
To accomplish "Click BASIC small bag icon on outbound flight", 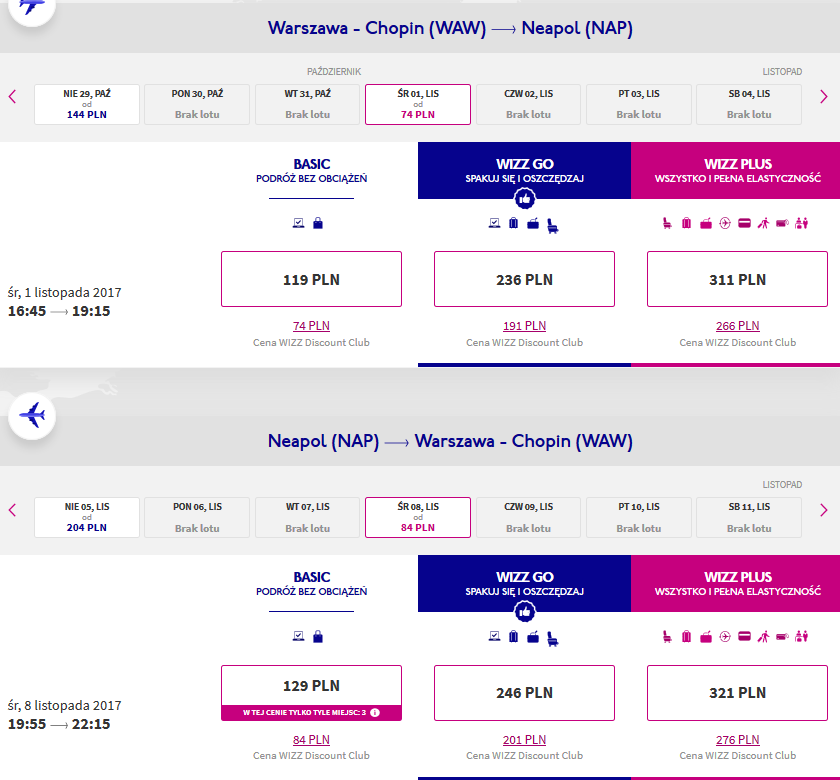I will pyautogui.click(x=318, y=223).
